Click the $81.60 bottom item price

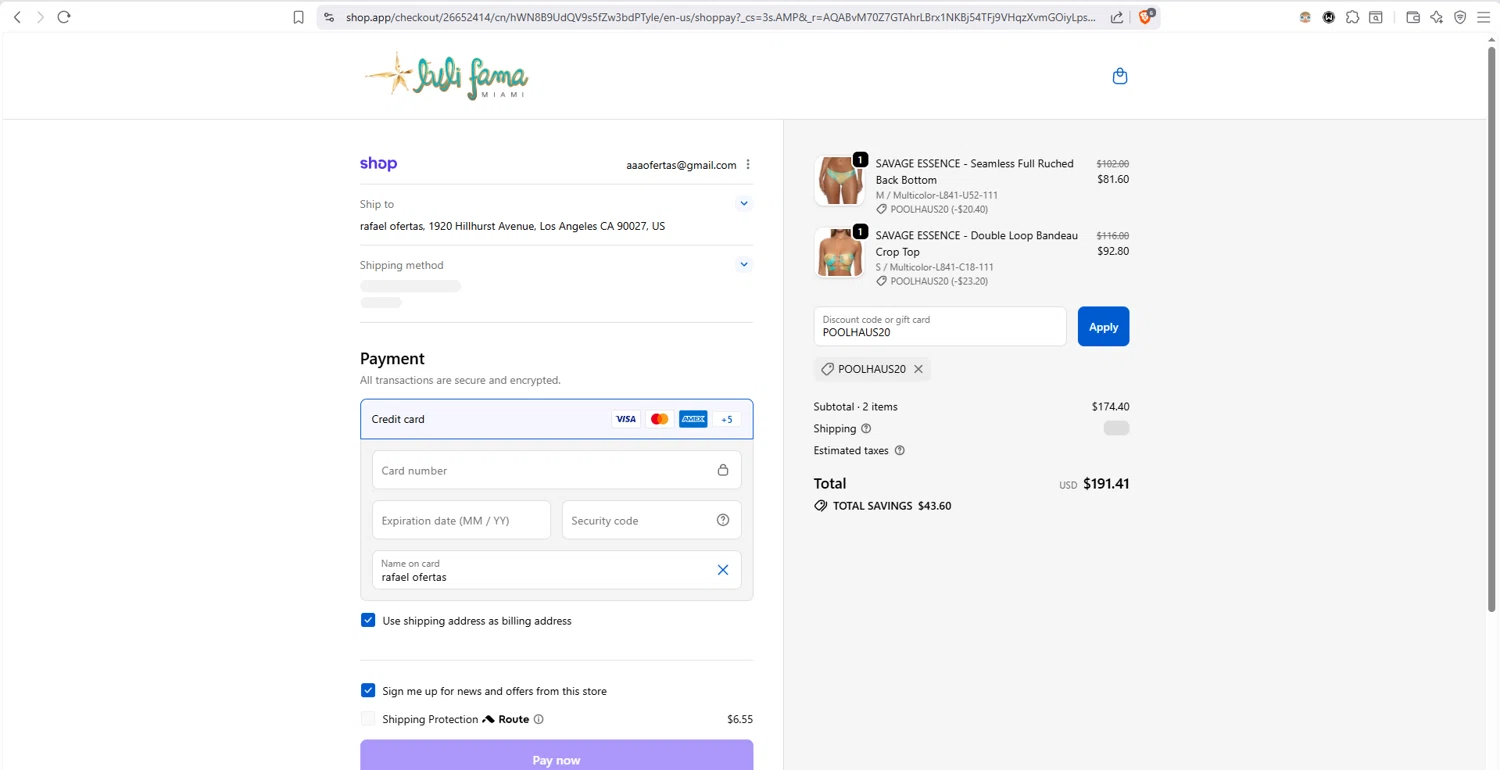point(1113,180)
